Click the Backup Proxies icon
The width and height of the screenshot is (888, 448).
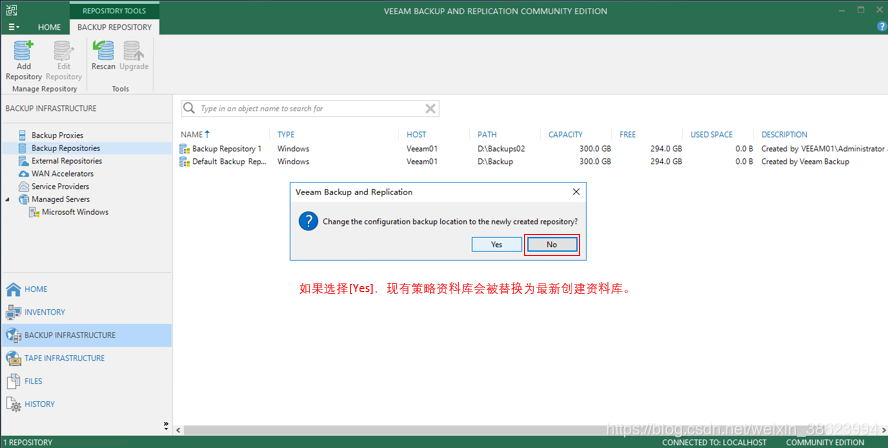(x=23, y=135)
